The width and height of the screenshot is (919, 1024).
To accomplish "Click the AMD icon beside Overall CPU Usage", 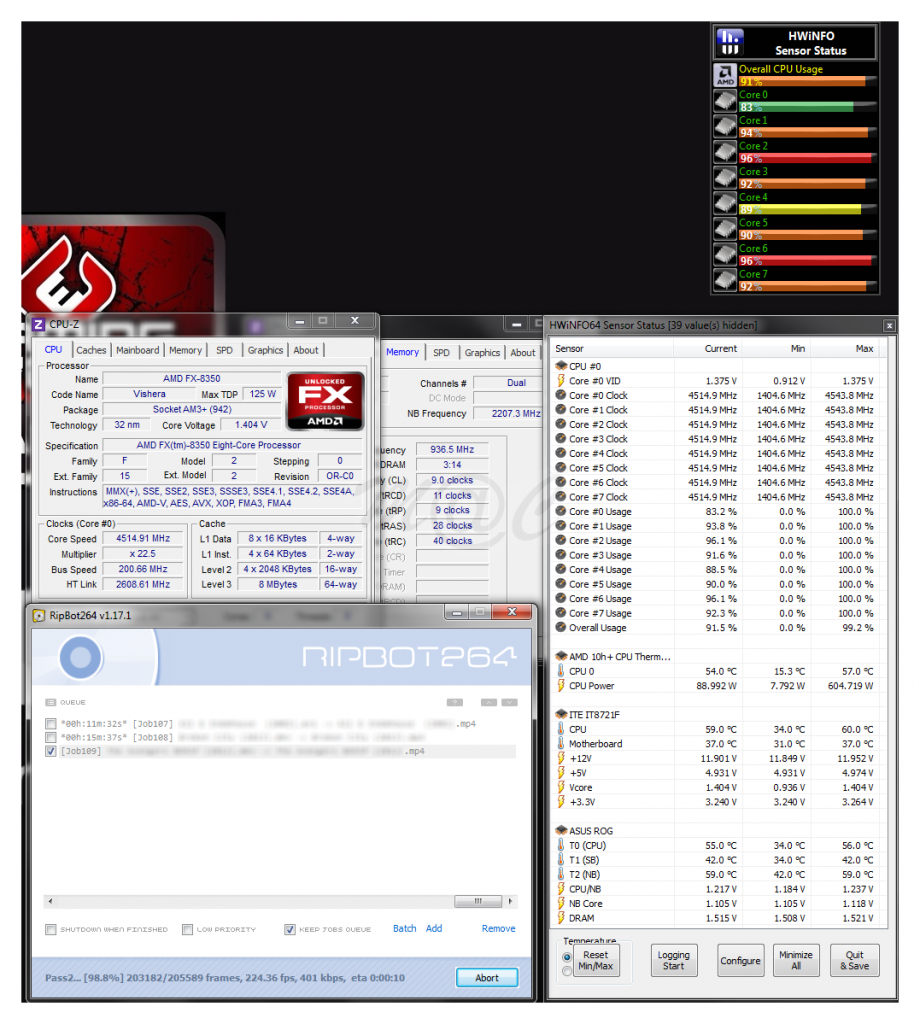I will [723, 73].
